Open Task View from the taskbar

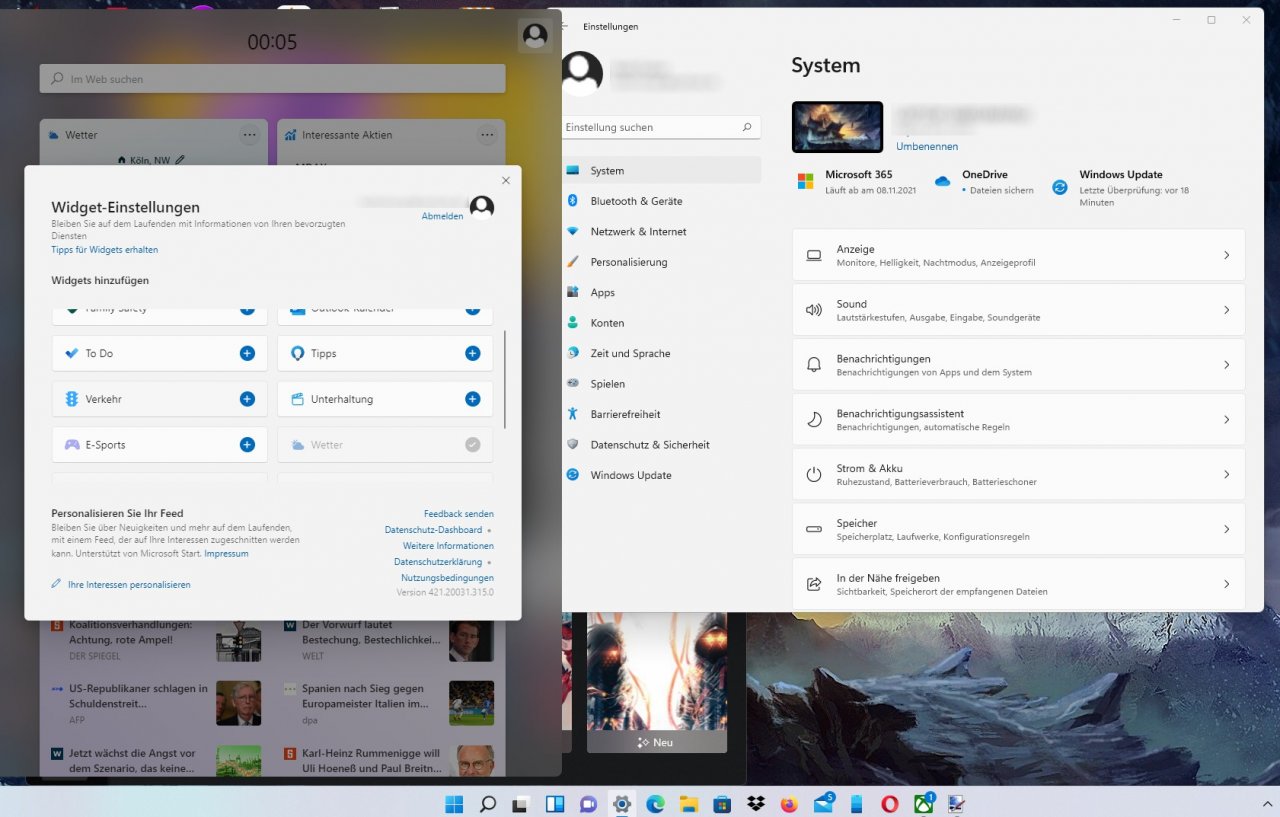pyautogui.click(x=521, y=803)
